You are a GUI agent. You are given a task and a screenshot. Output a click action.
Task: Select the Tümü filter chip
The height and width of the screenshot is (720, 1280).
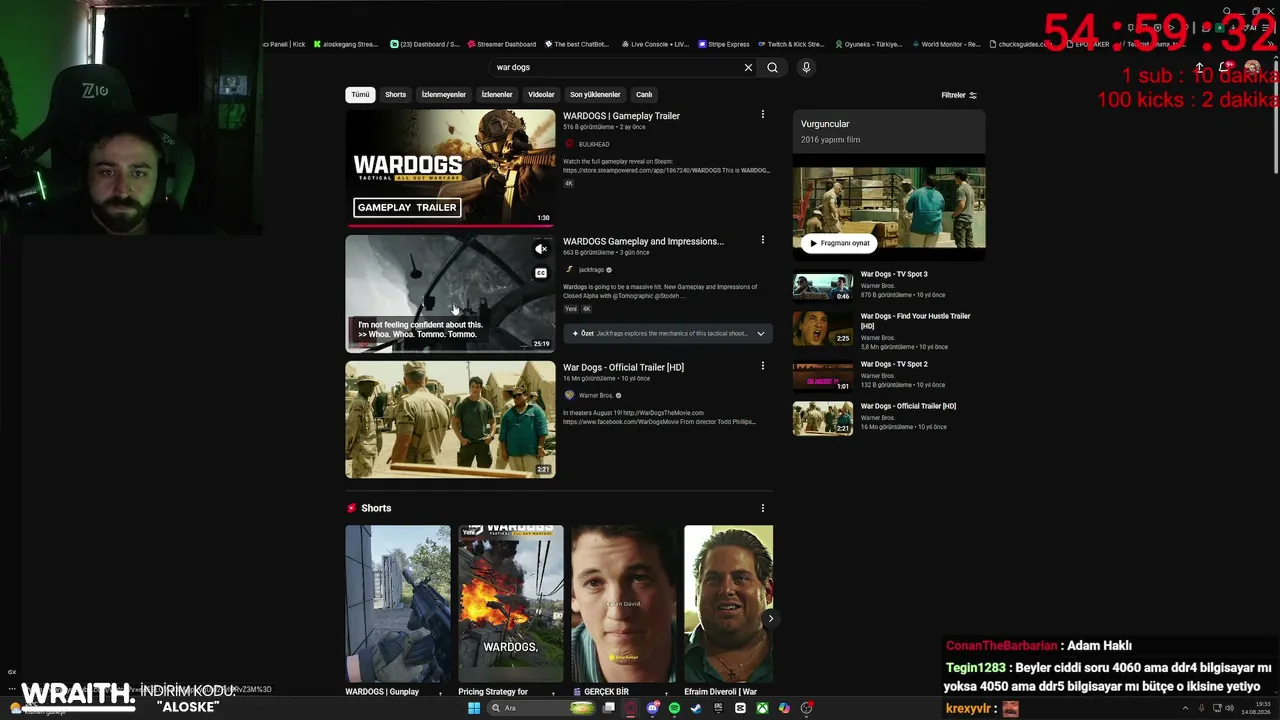(x=360, y=95)
